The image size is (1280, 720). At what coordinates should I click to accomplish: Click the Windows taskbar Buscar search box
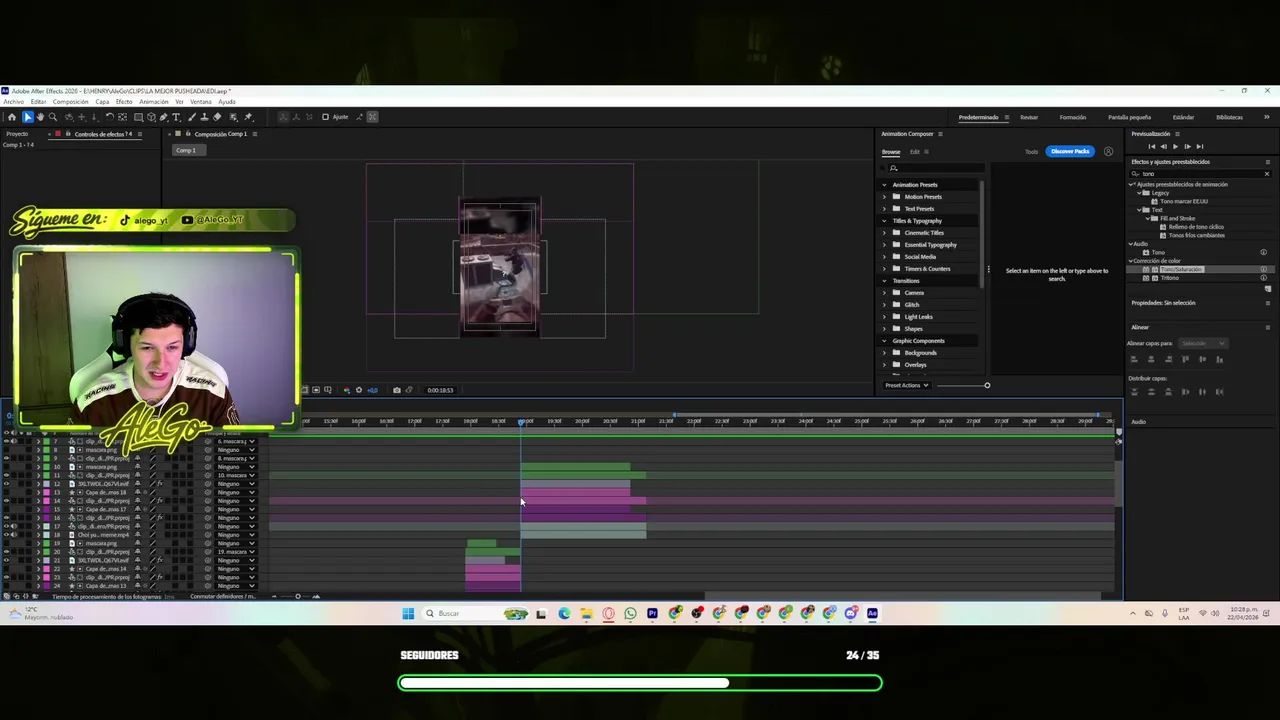click(x=475, y=613)
